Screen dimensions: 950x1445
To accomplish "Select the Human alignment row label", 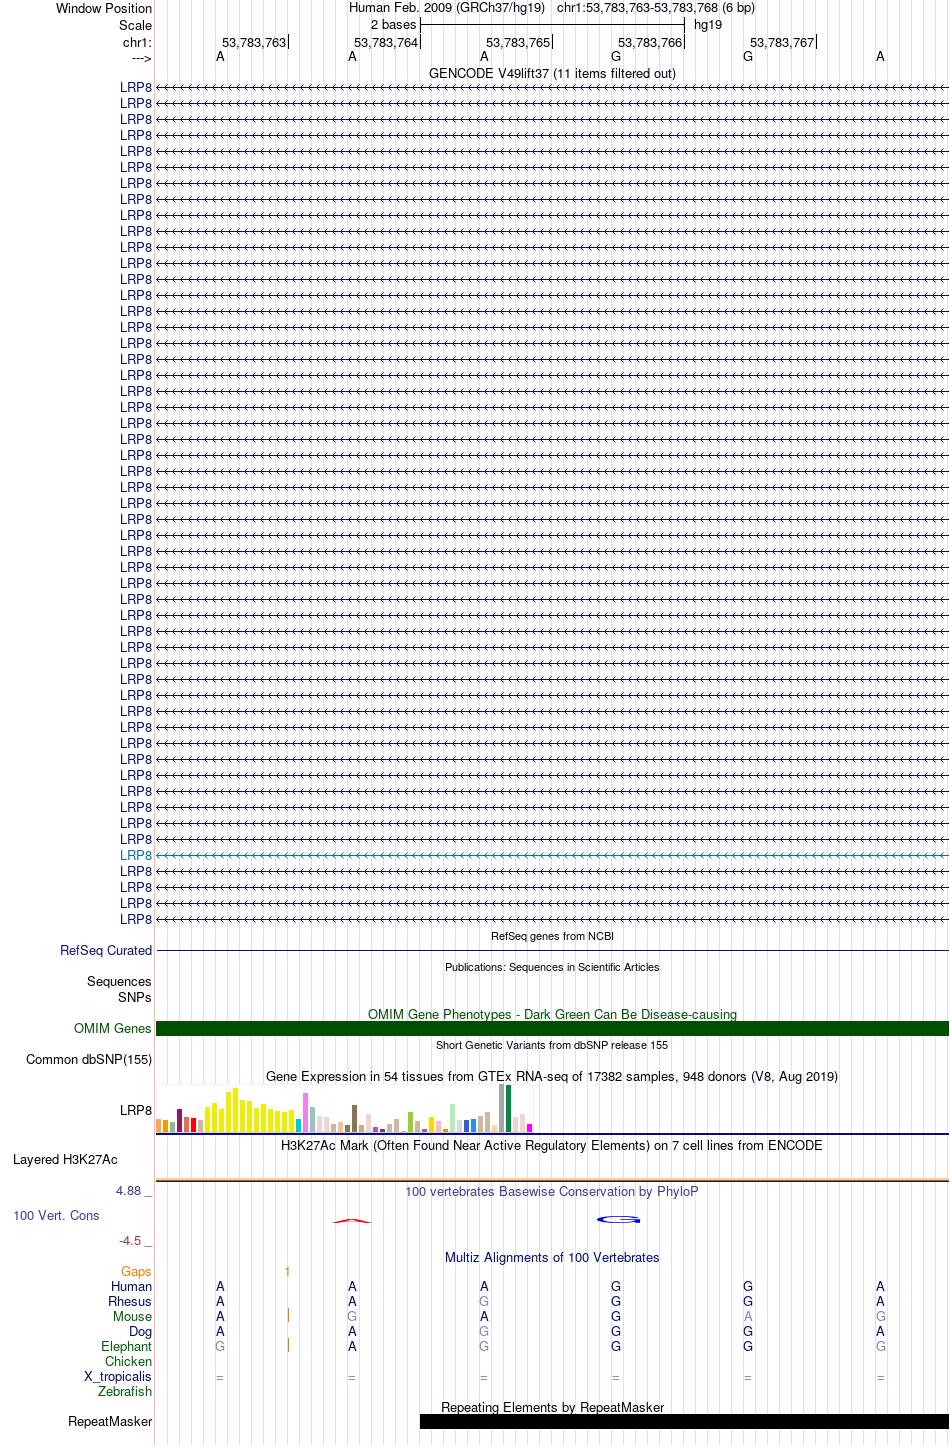I will (x=132, y=1287).
